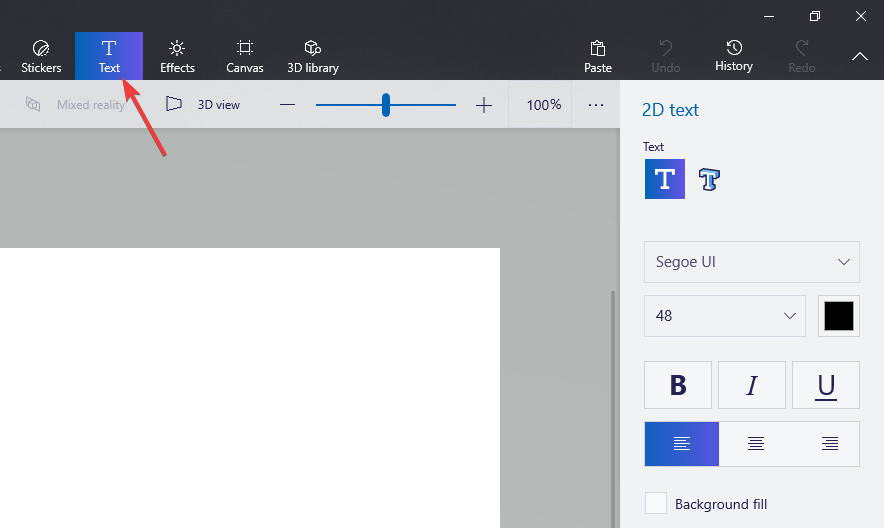Click the Mixed reality button
Screen dimensions: 884x528
coord(75,105)
